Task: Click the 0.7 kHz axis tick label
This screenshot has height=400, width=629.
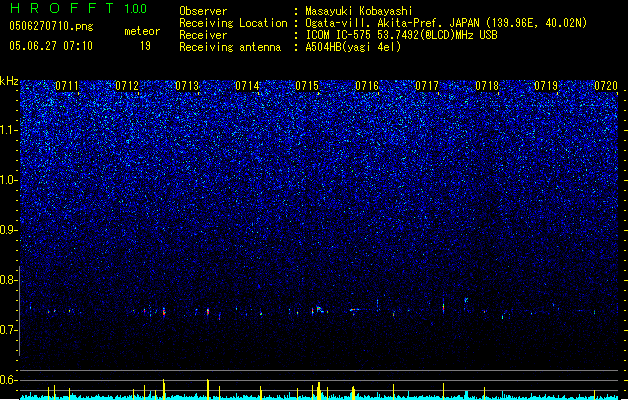Action: click(9, 330)
